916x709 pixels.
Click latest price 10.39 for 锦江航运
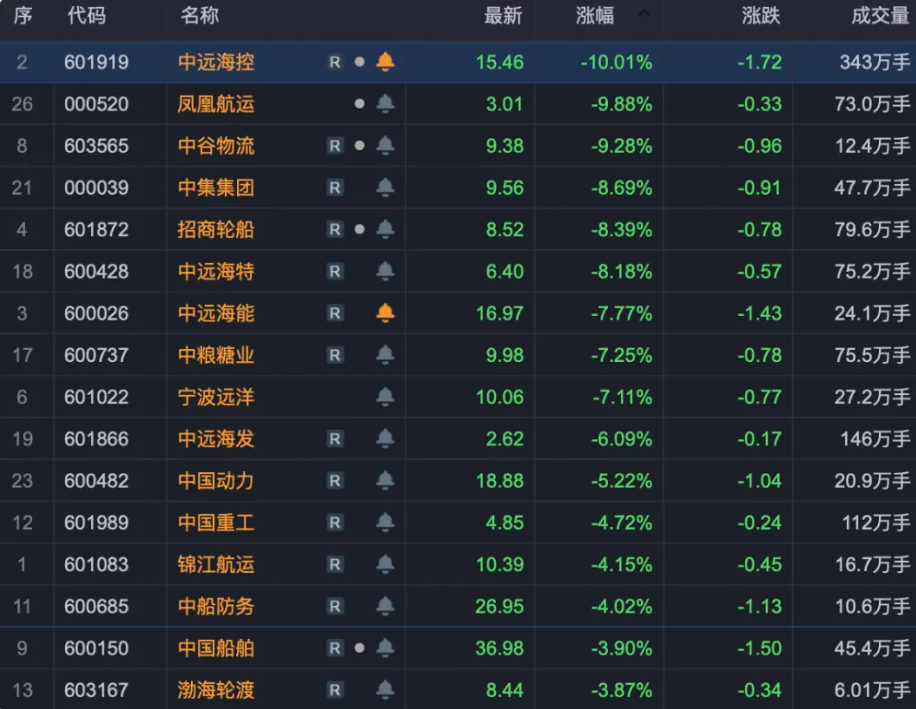[x=500, y=565]
